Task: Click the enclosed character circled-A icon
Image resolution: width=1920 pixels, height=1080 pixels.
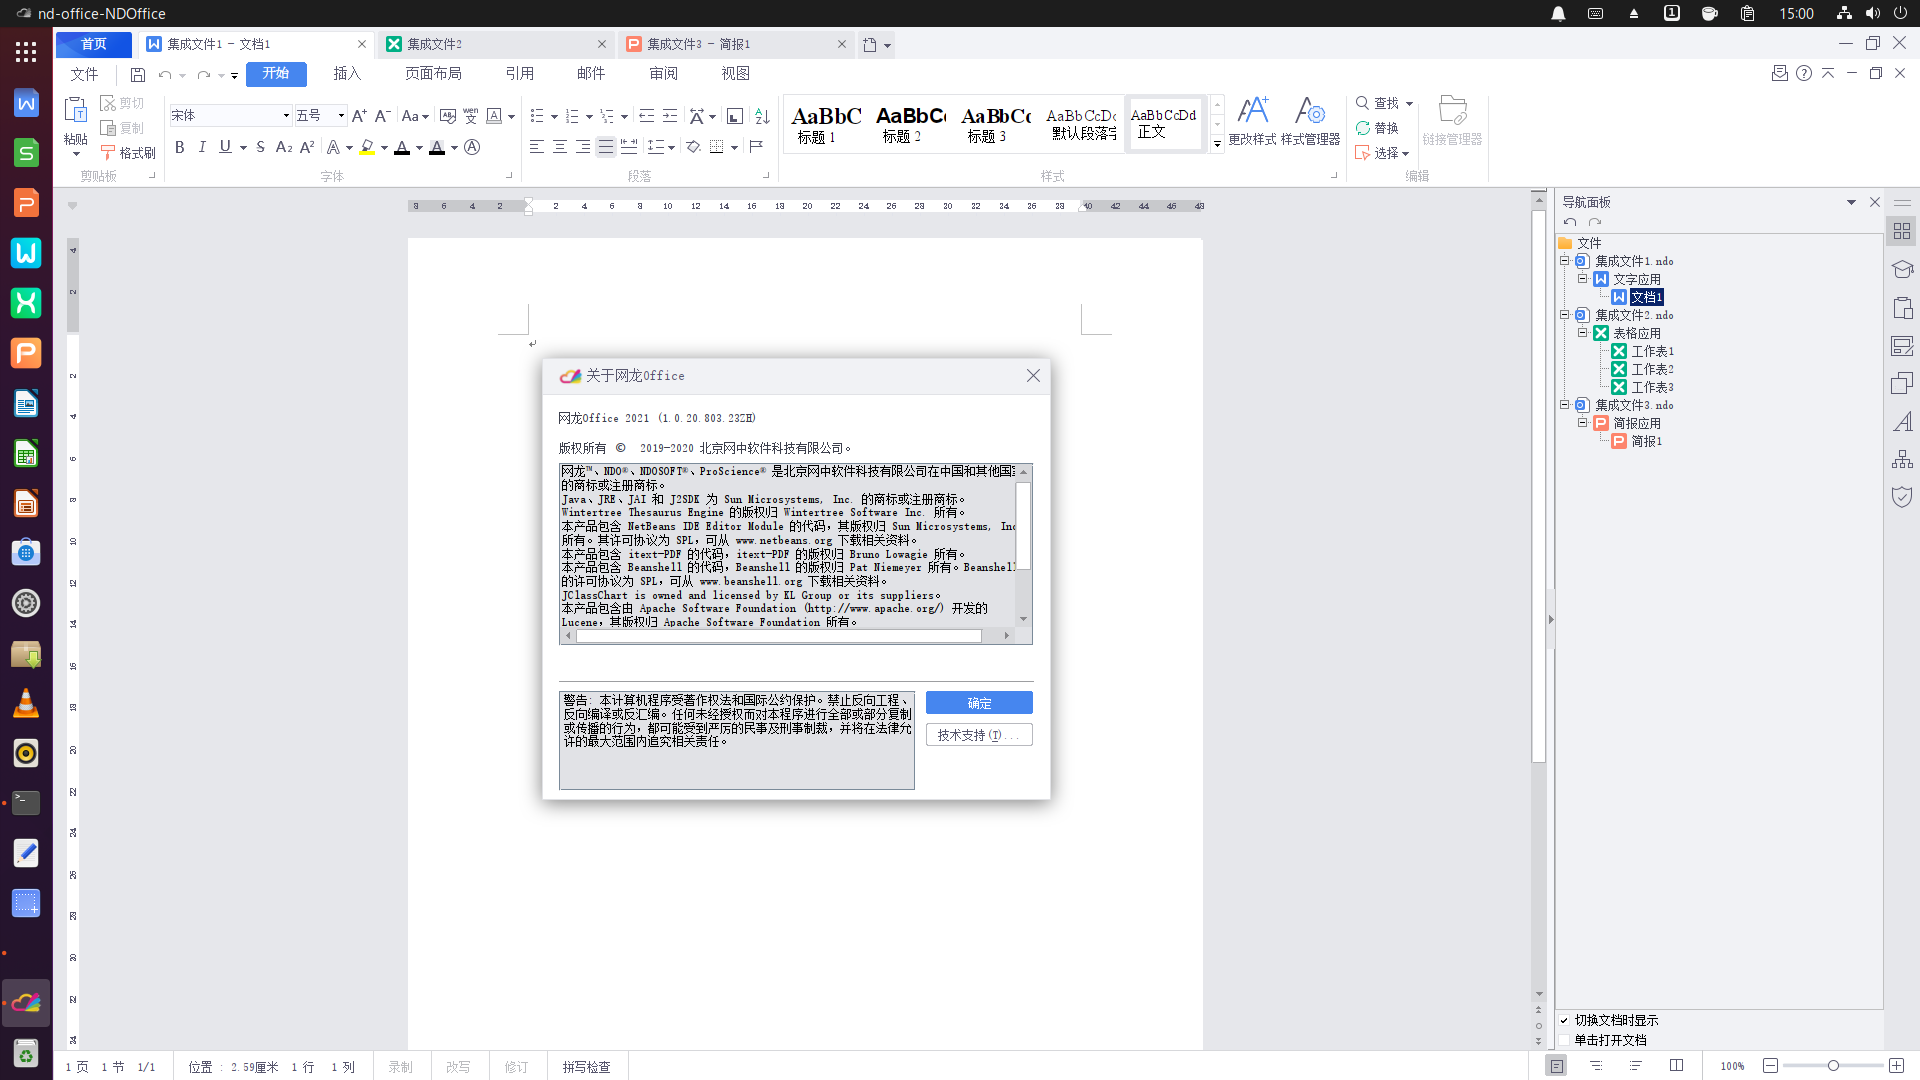Action: [x=472, y=147]
